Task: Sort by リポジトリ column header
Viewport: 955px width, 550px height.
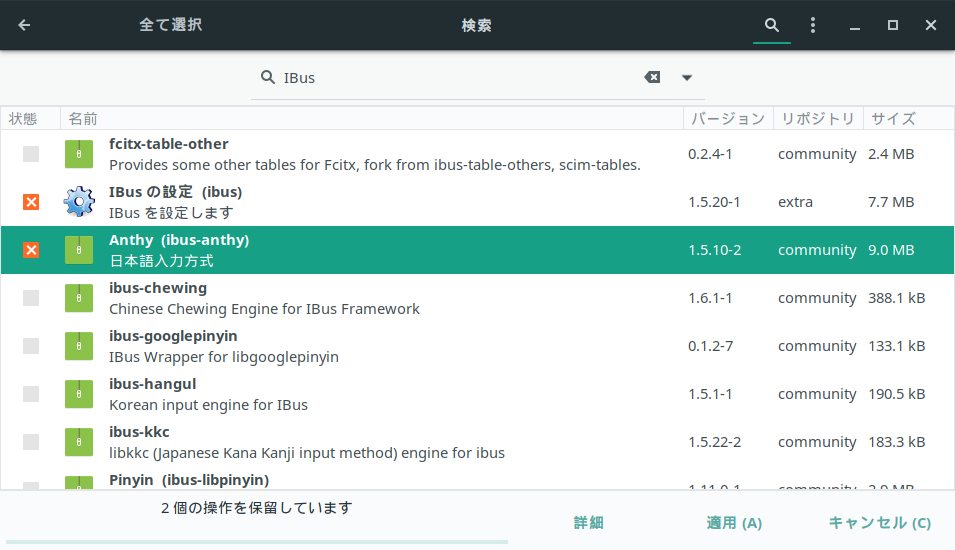Action: [818, 118]
